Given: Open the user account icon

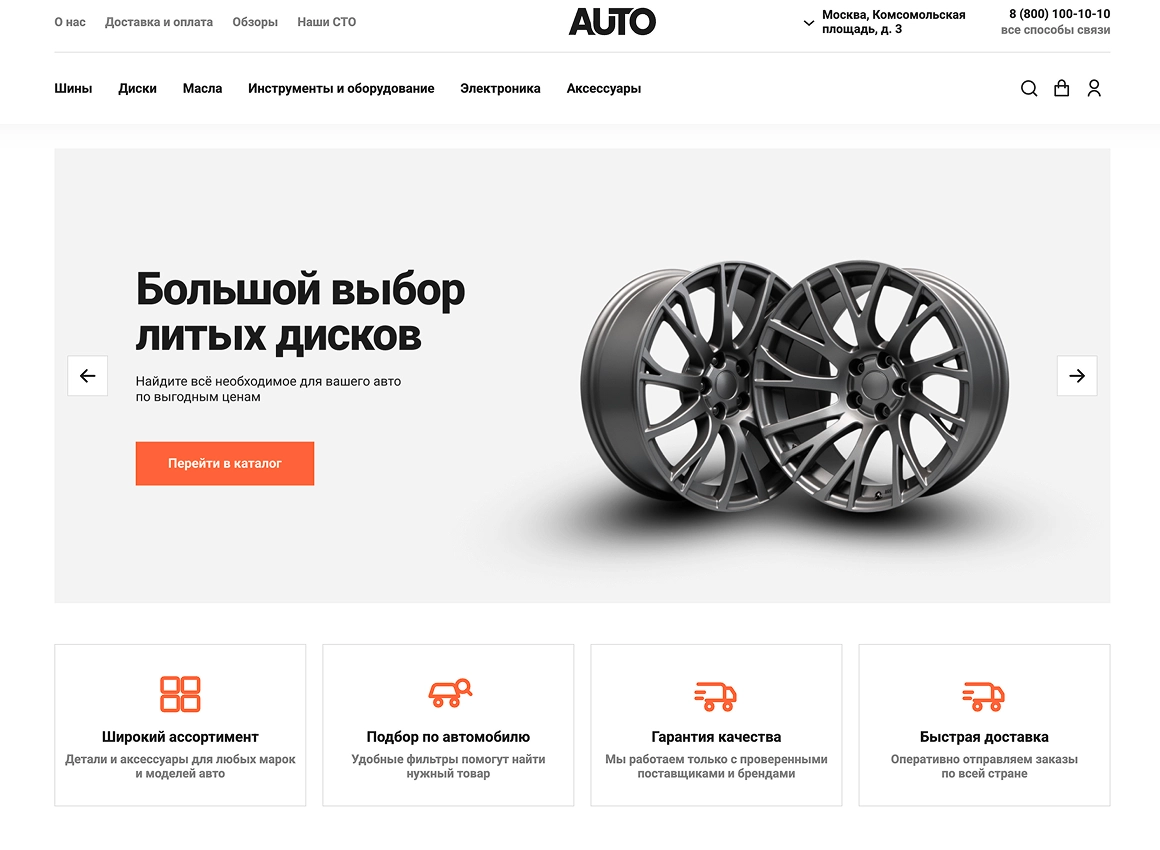Looking at the screenshot, I should click(x=1094, y=88).
